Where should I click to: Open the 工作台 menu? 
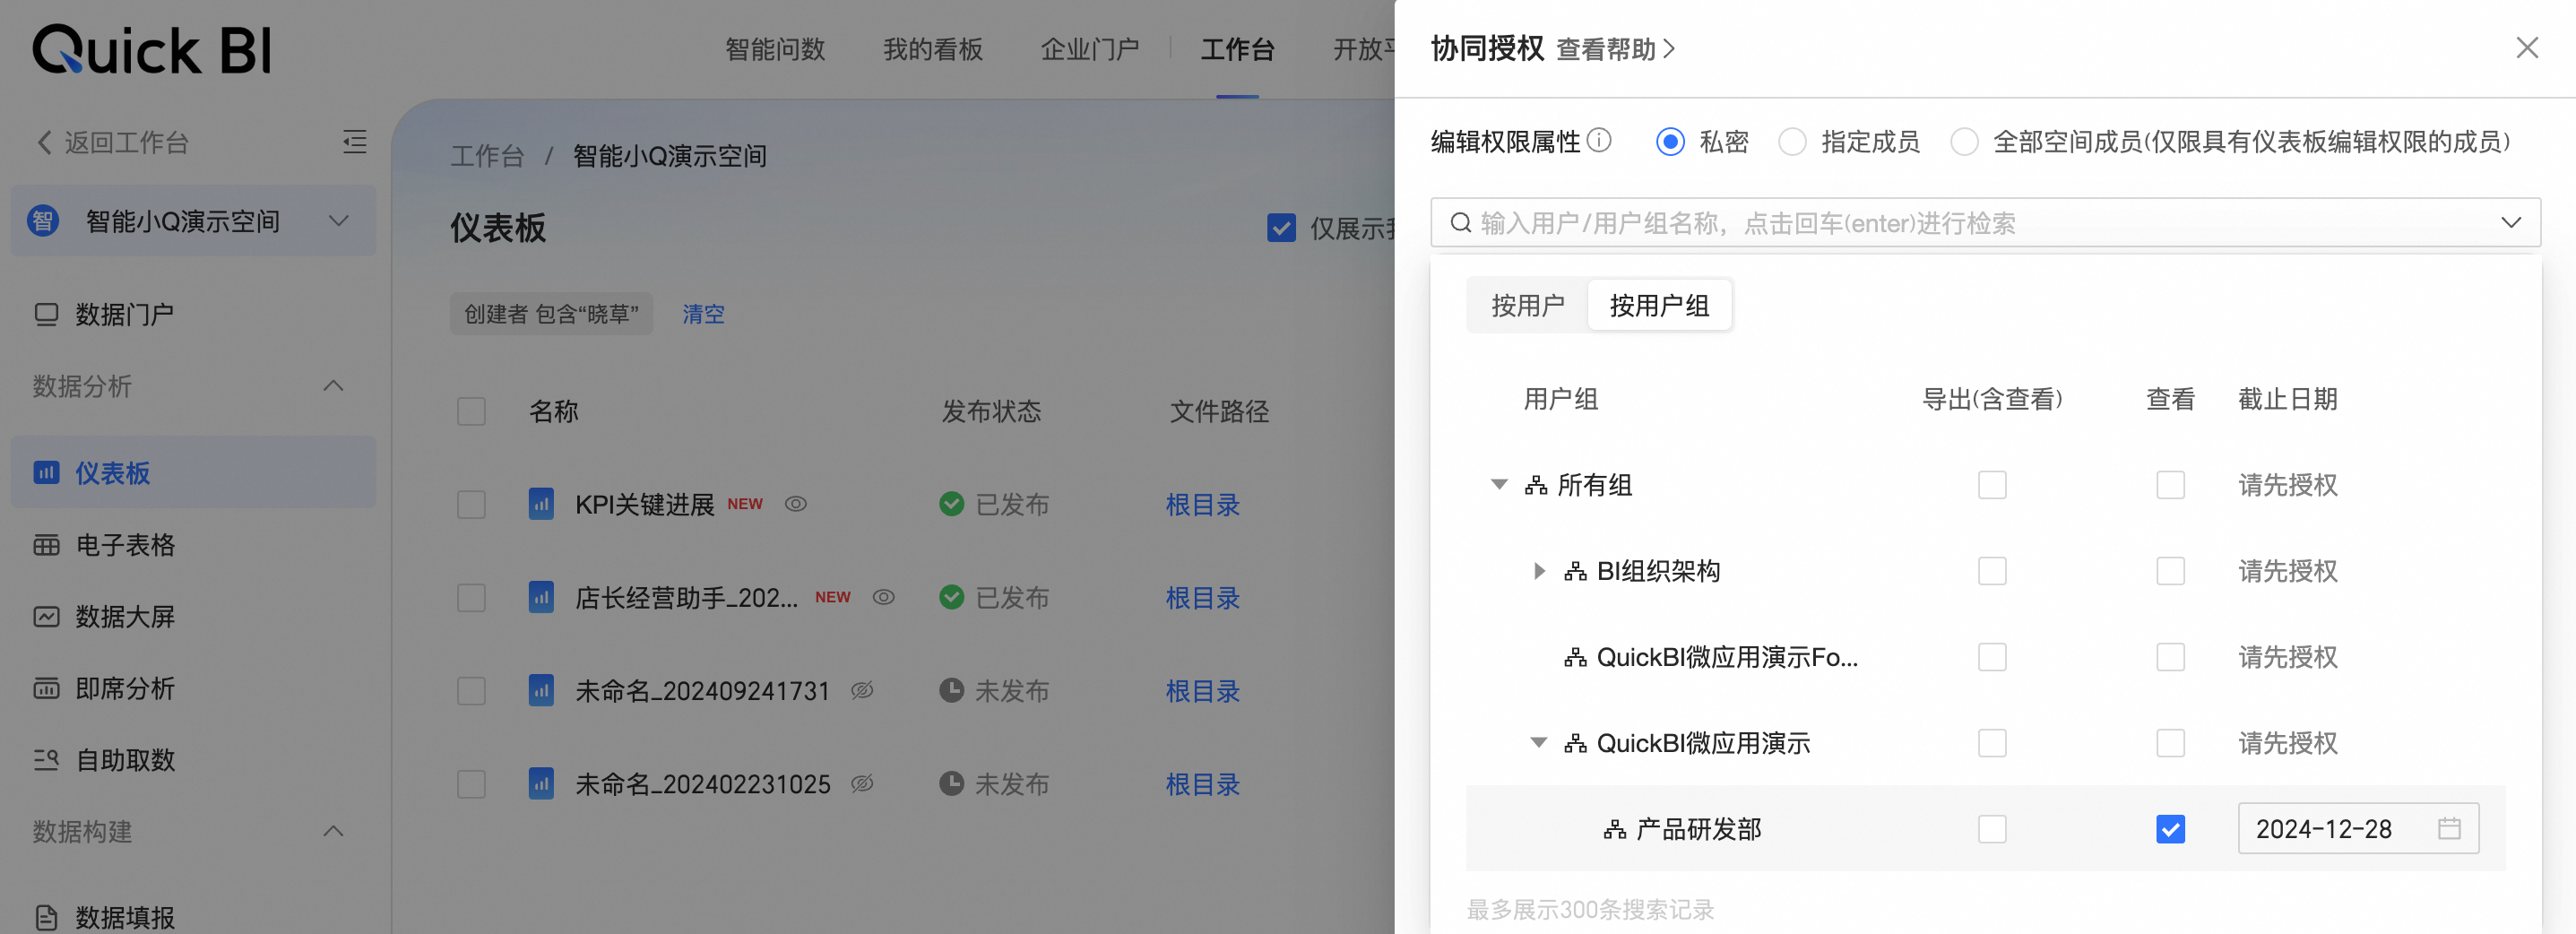pos(1237,49)
